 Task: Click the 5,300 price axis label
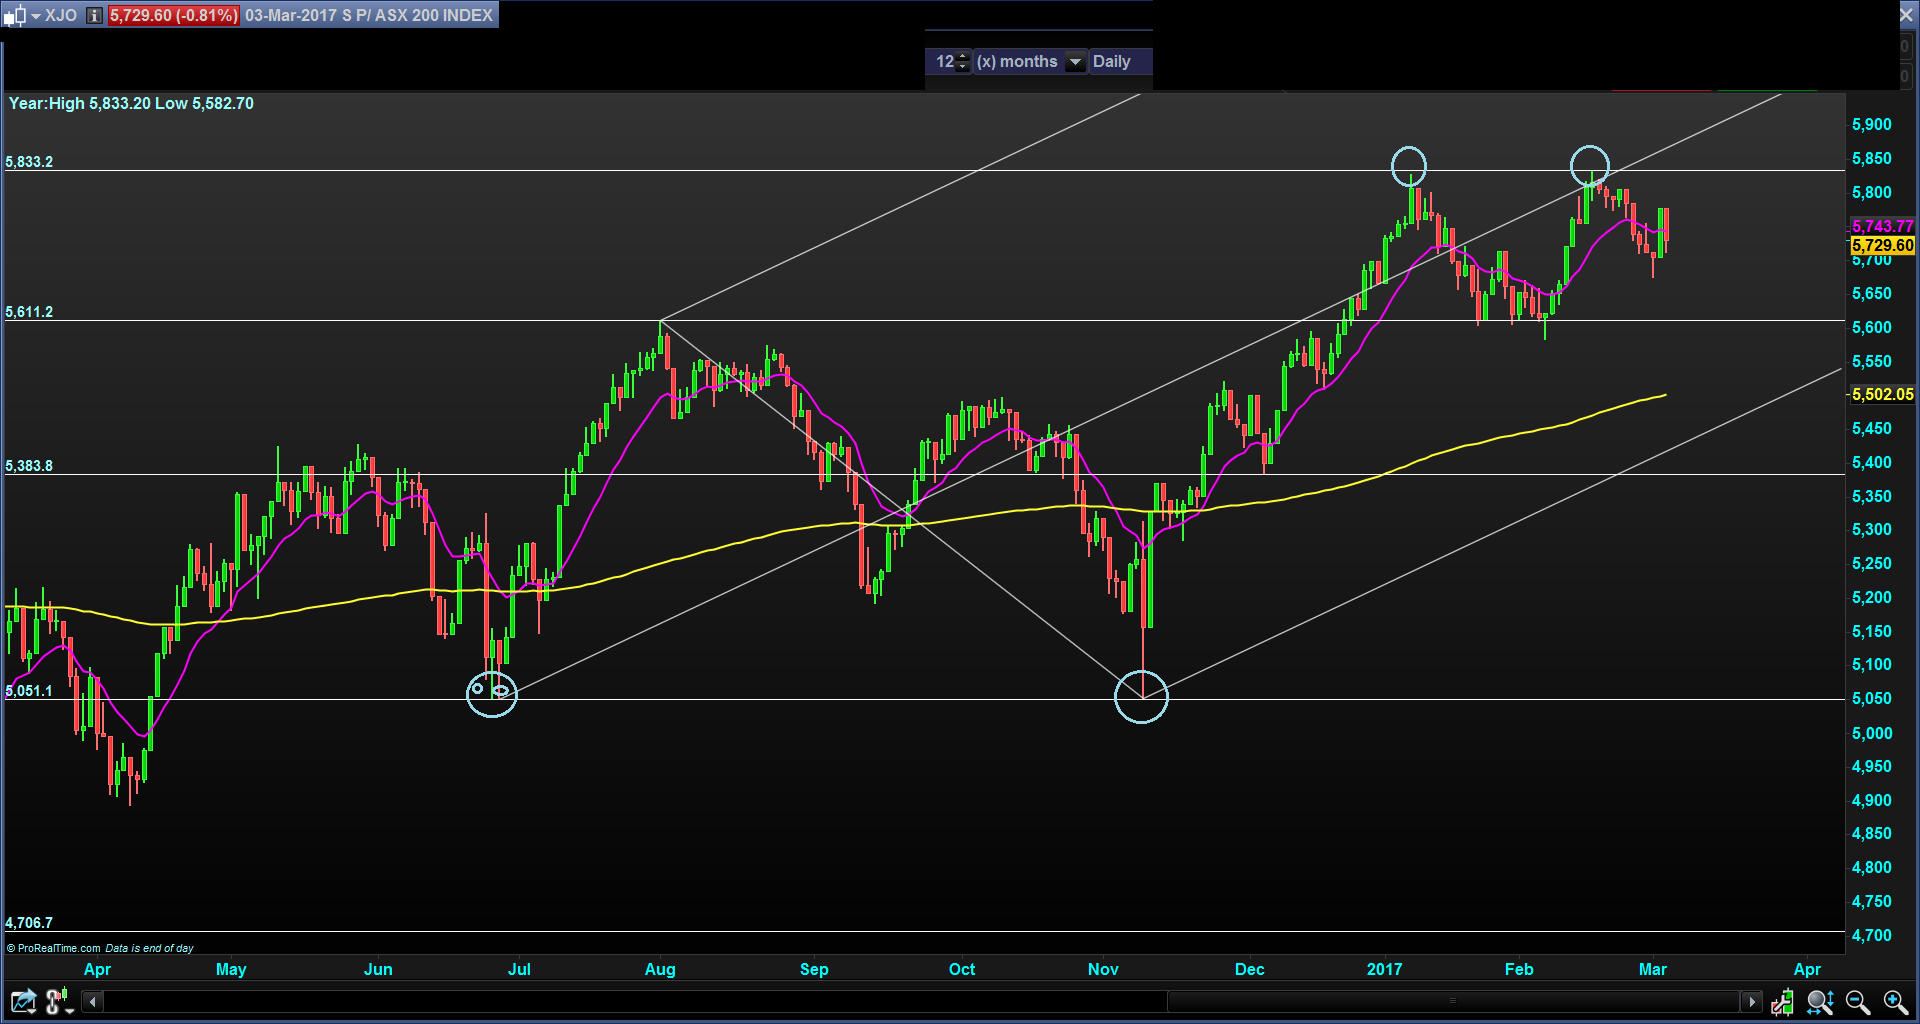coord(1872,530)
